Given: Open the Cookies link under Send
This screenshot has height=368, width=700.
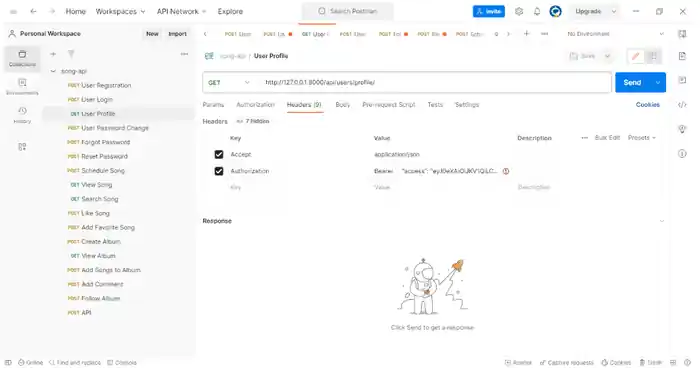Looking at the screenshot, I should [647, 105].
